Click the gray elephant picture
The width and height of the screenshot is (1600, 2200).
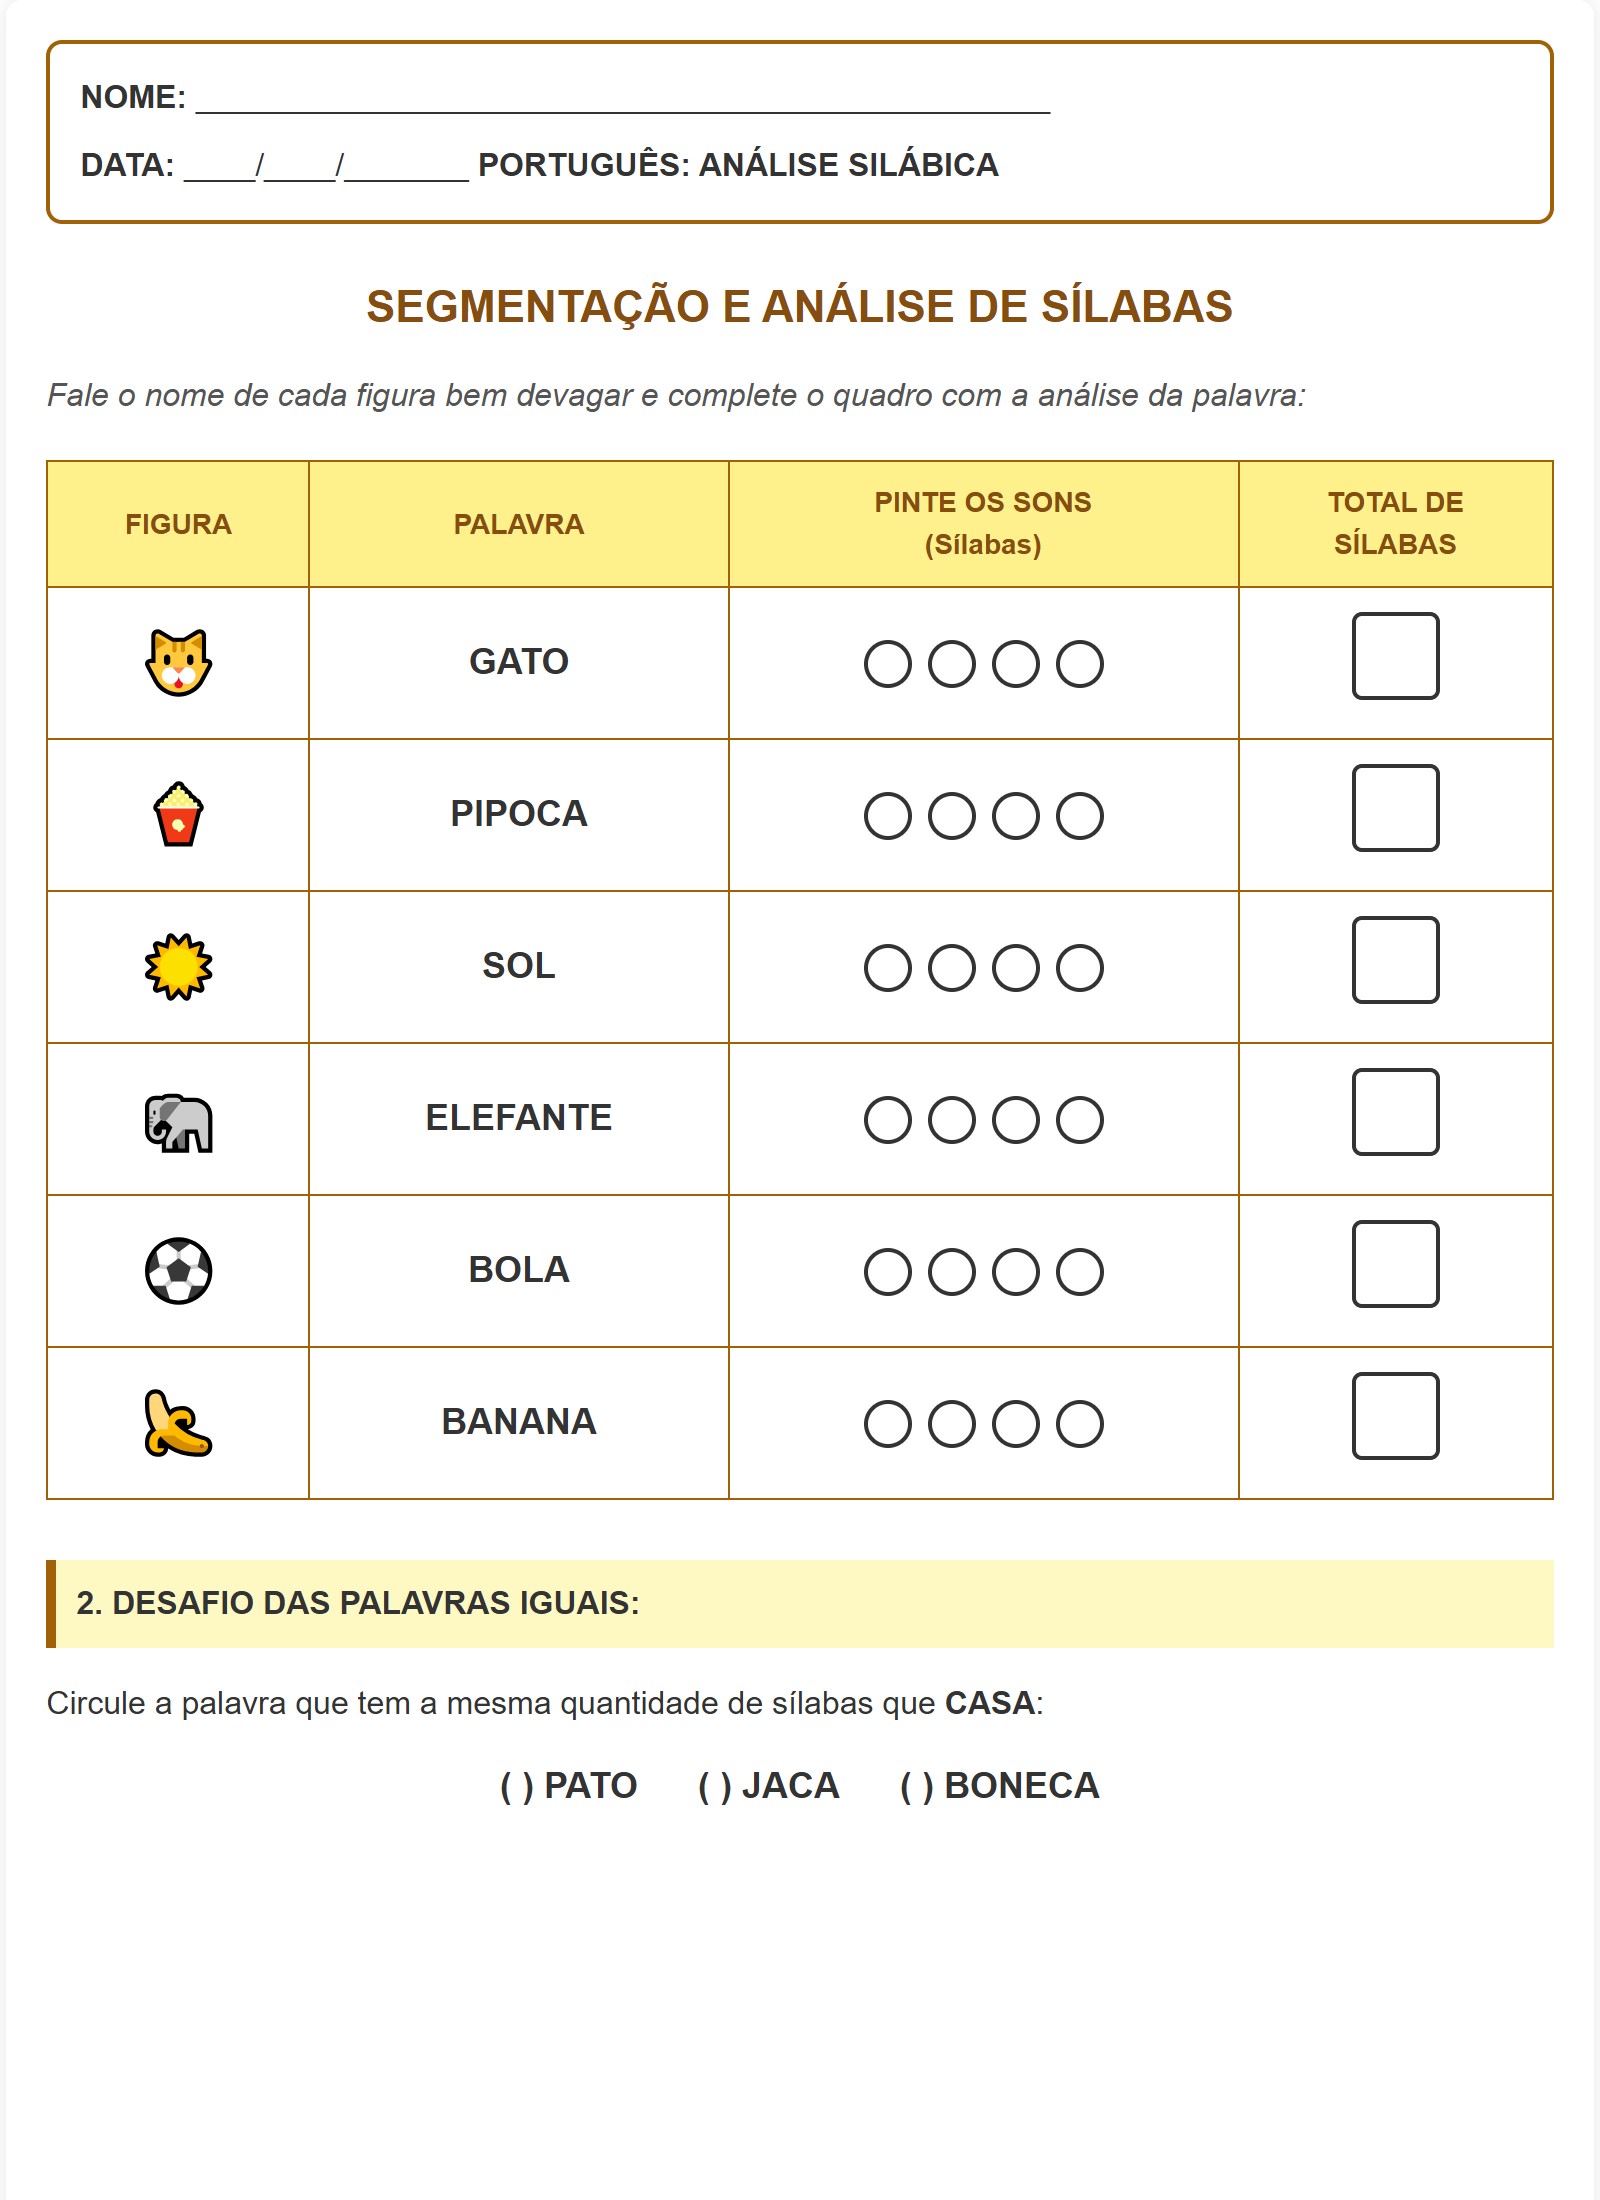(x=178, y=1121)
